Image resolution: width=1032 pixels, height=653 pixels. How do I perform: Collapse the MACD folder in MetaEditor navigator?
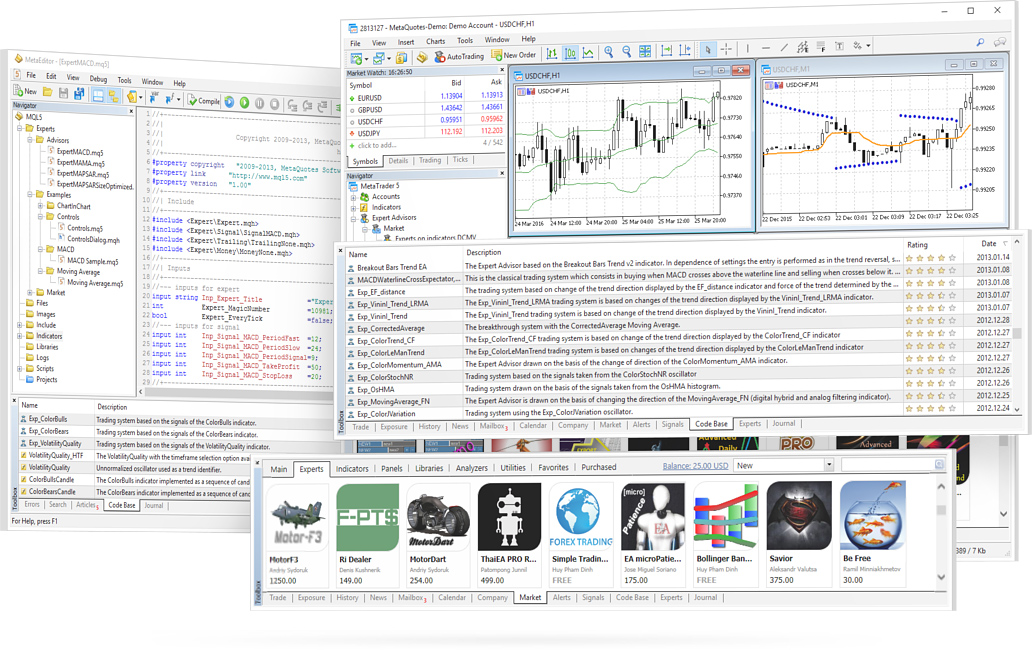(x=42, y=250)
